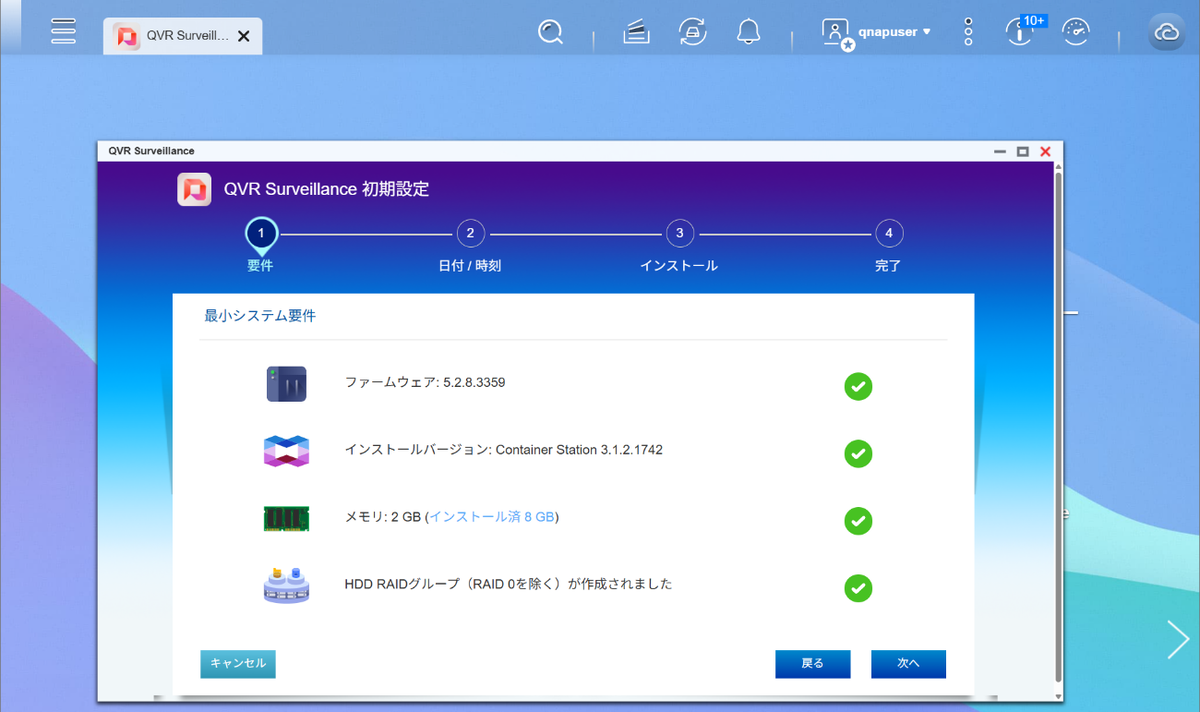The width and height of the screenshot is (1200, 712).
Task: Click the ファームウェア: 5.2.8.3359 text
Action: pyautogui.click(x=425, y=382)
